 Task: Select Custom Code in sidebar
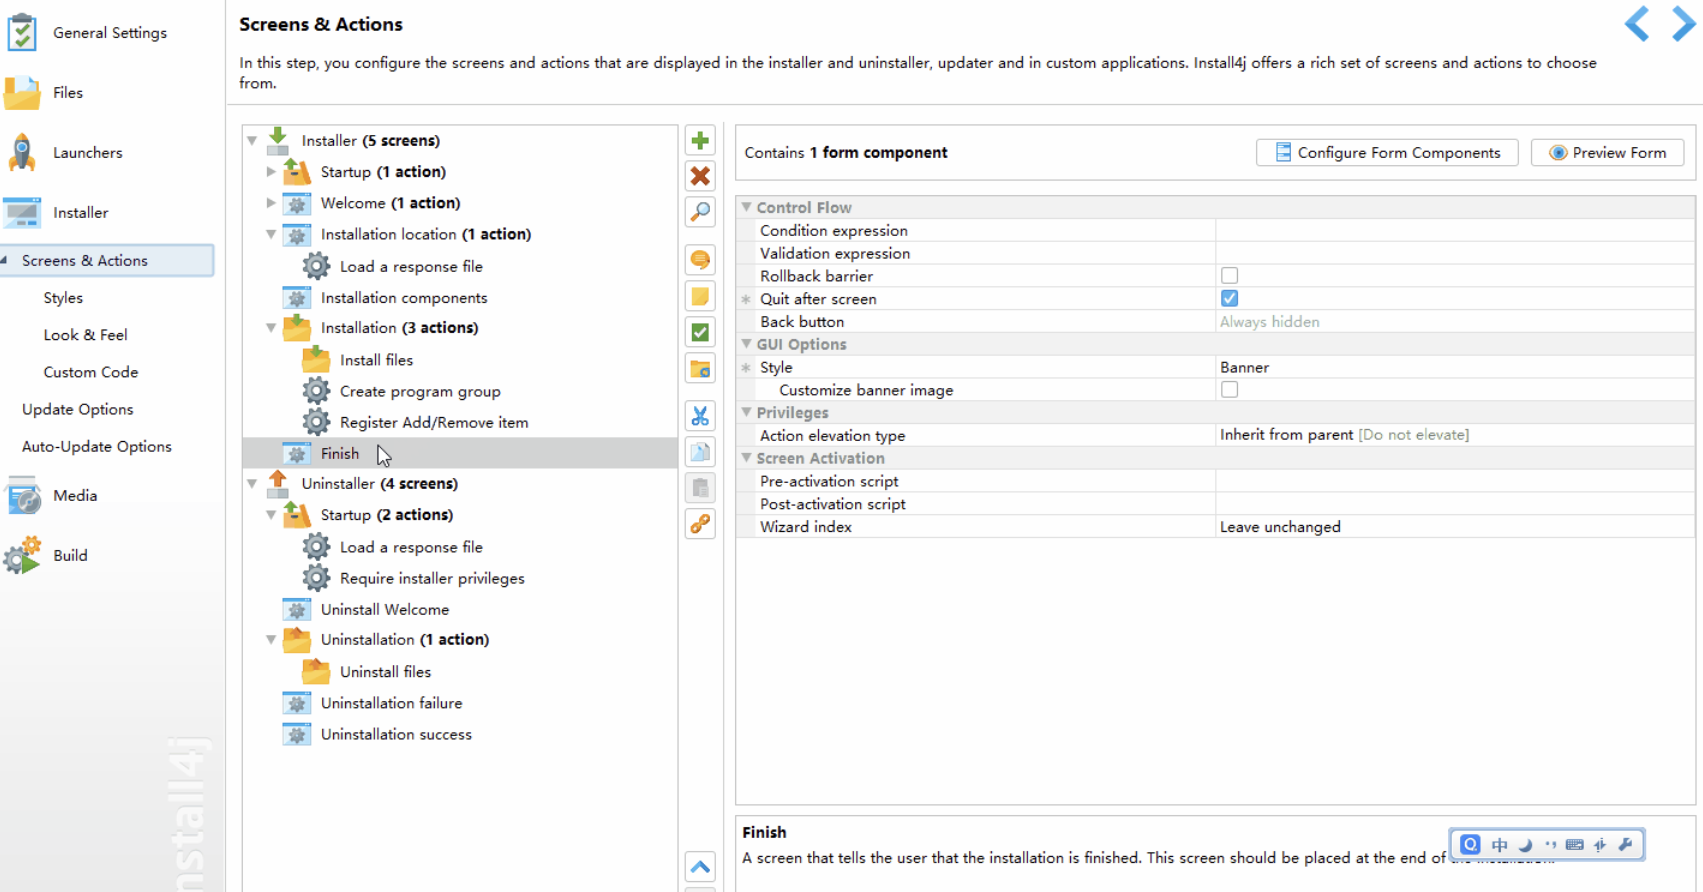point(90,372)
